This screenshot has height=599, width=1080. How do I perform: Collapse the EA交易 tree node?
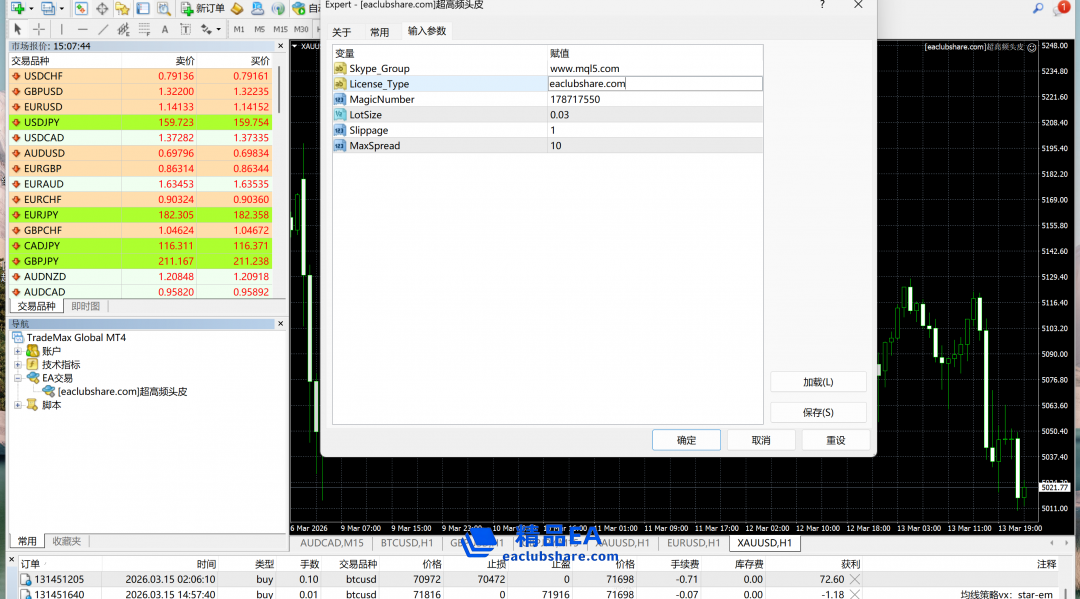pyautogui.click(x=18, y=378)
